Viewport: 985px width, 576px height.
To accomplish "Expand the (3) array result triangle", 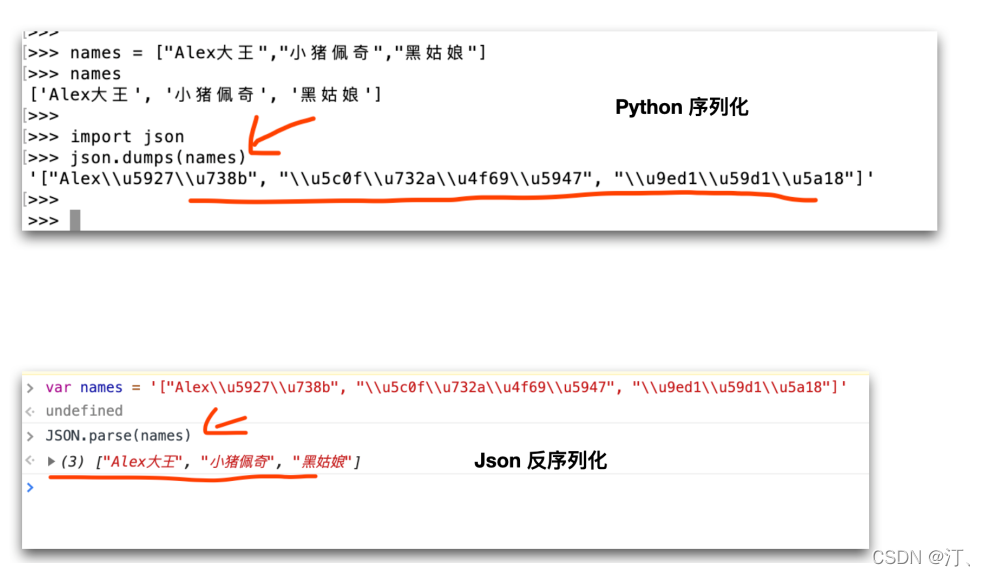I will click(52, 462).
